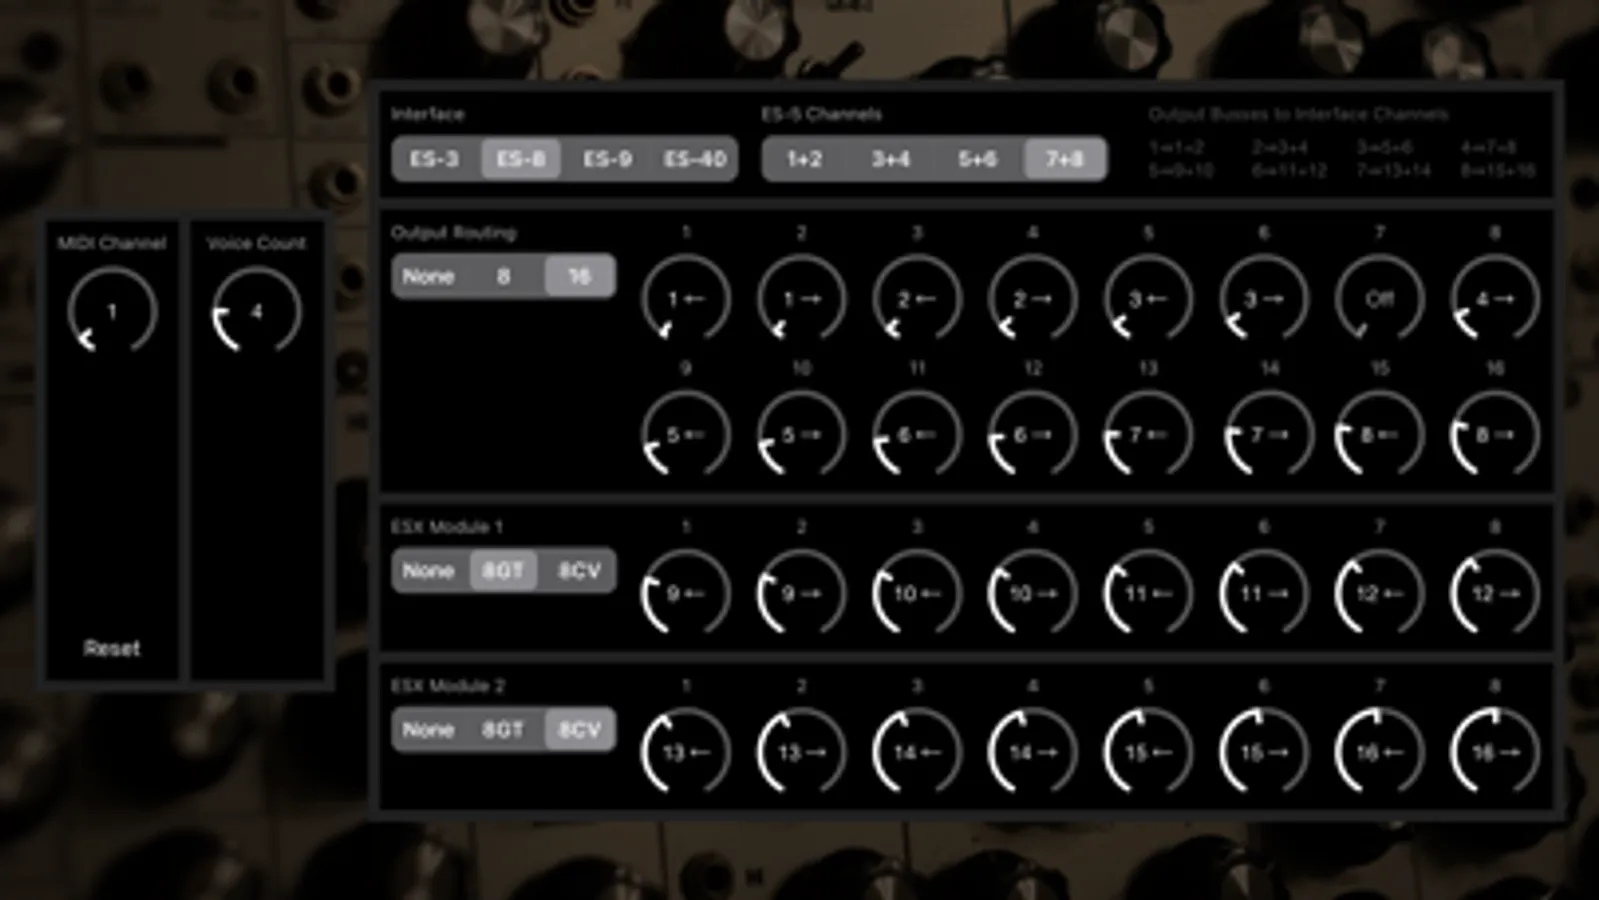Select ES-5 channels 5+6
The height and width of the screenshot is (900, 1599).
(978, 159)
